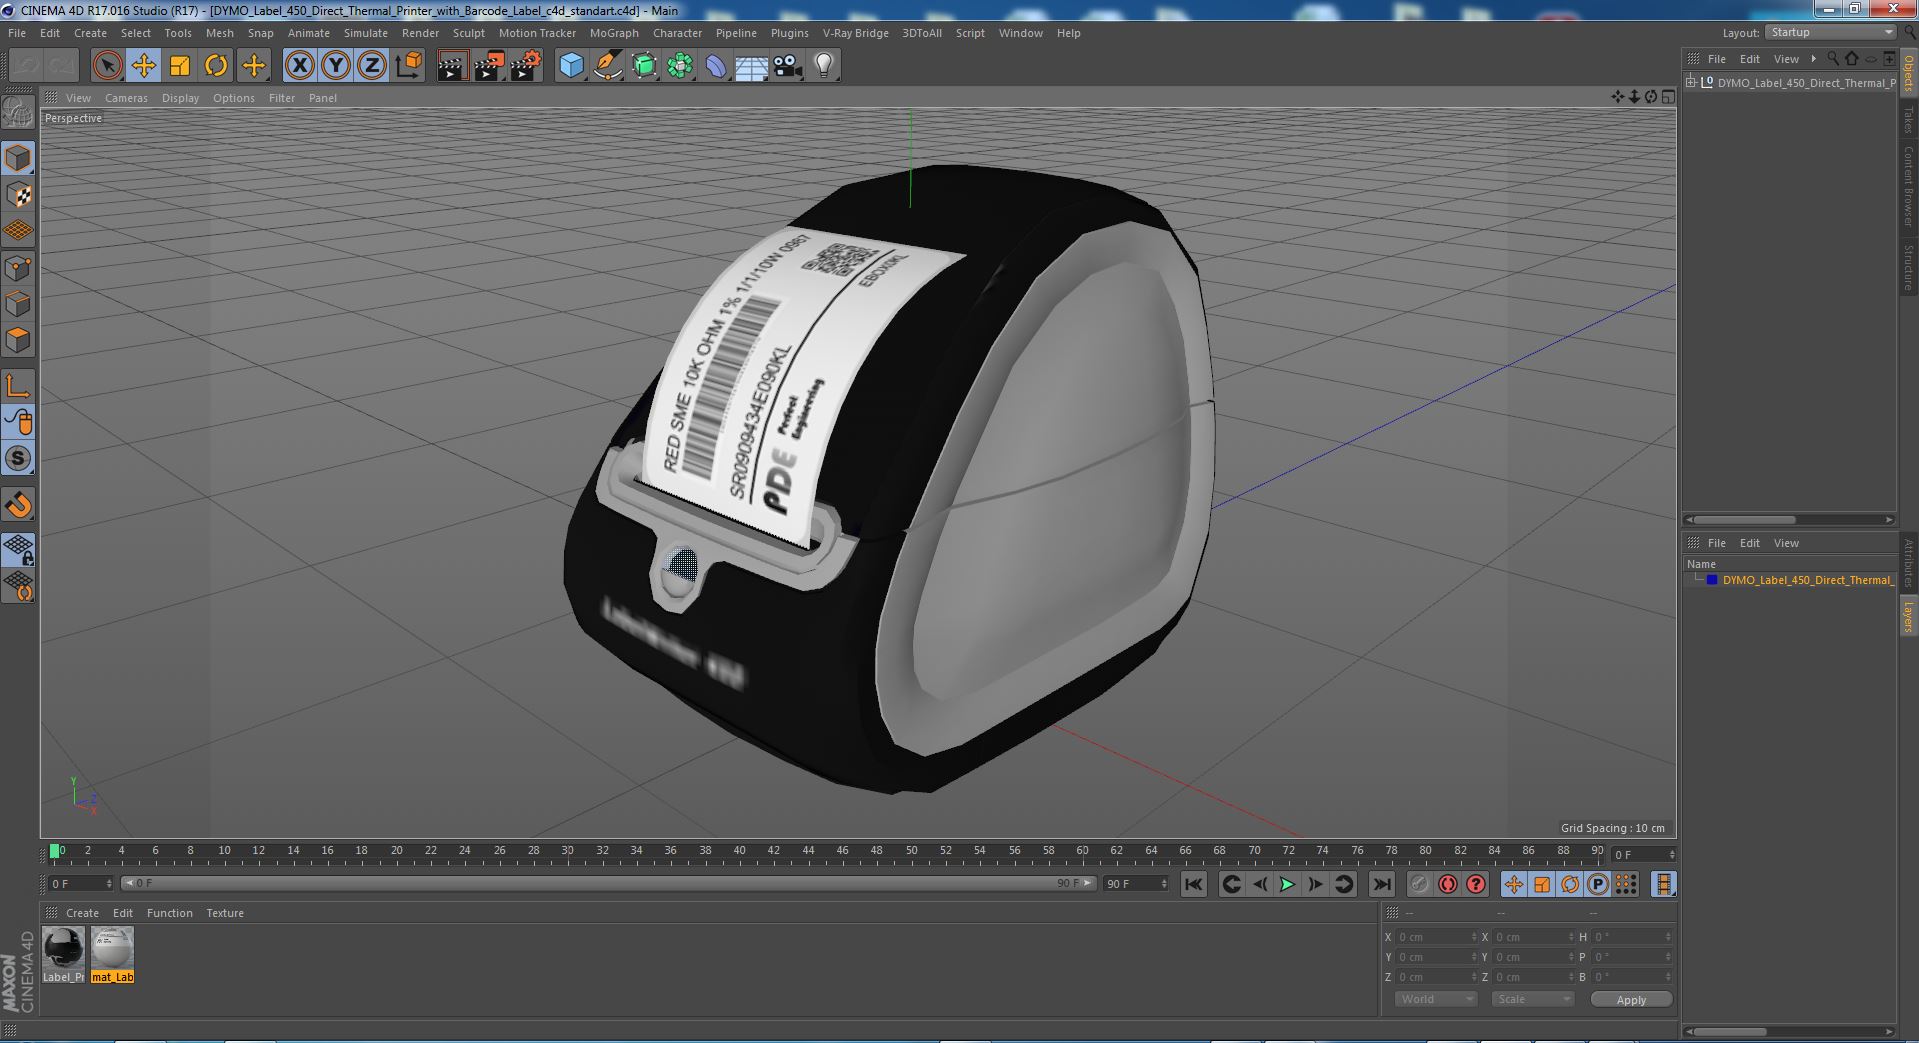Toggle Z axis lock
Screen dimensions: 1919x1043
(372, 66)
